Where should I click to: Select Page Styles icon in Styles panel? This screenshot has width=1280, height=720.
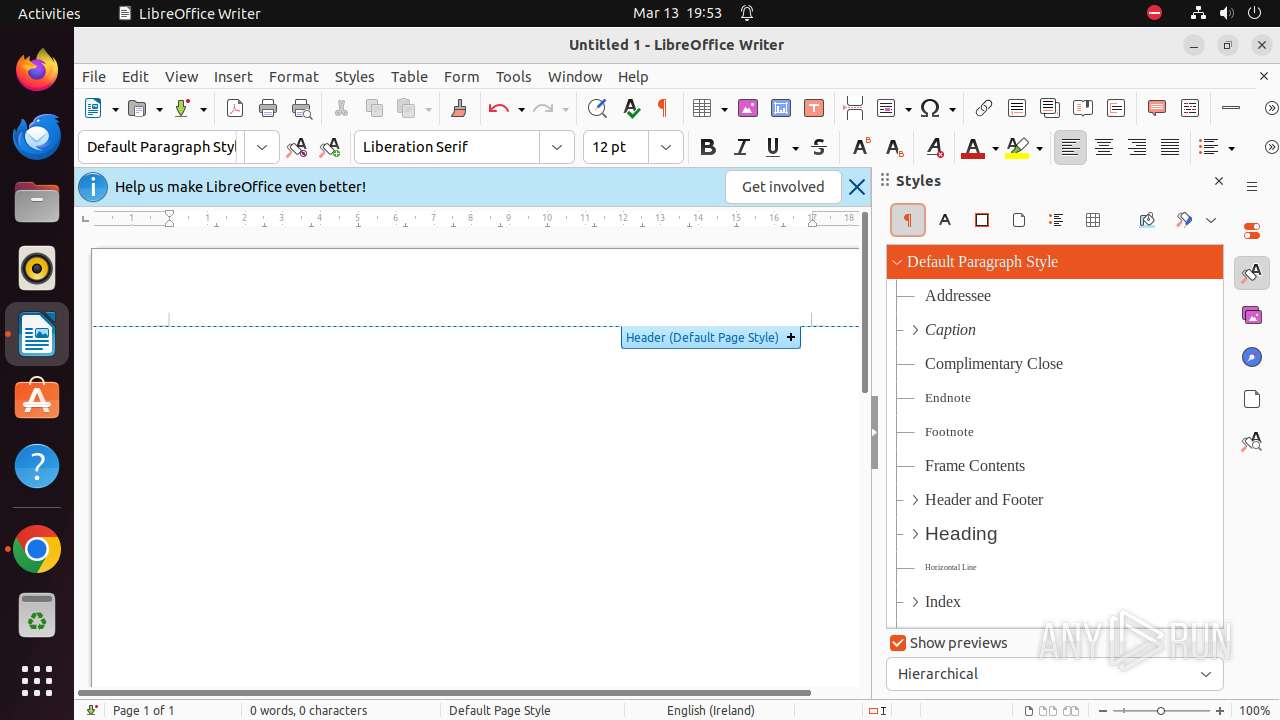click(x=1019, y=220)
